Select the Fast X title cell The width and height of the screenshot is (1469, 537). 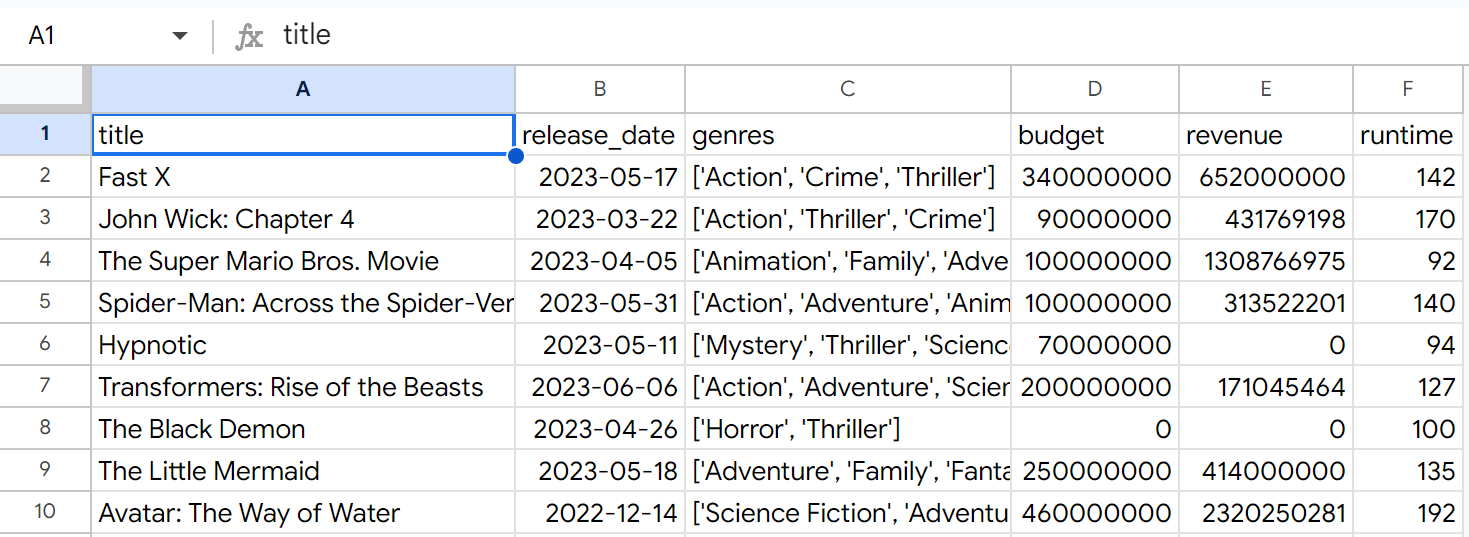click(x=303, y=177)
